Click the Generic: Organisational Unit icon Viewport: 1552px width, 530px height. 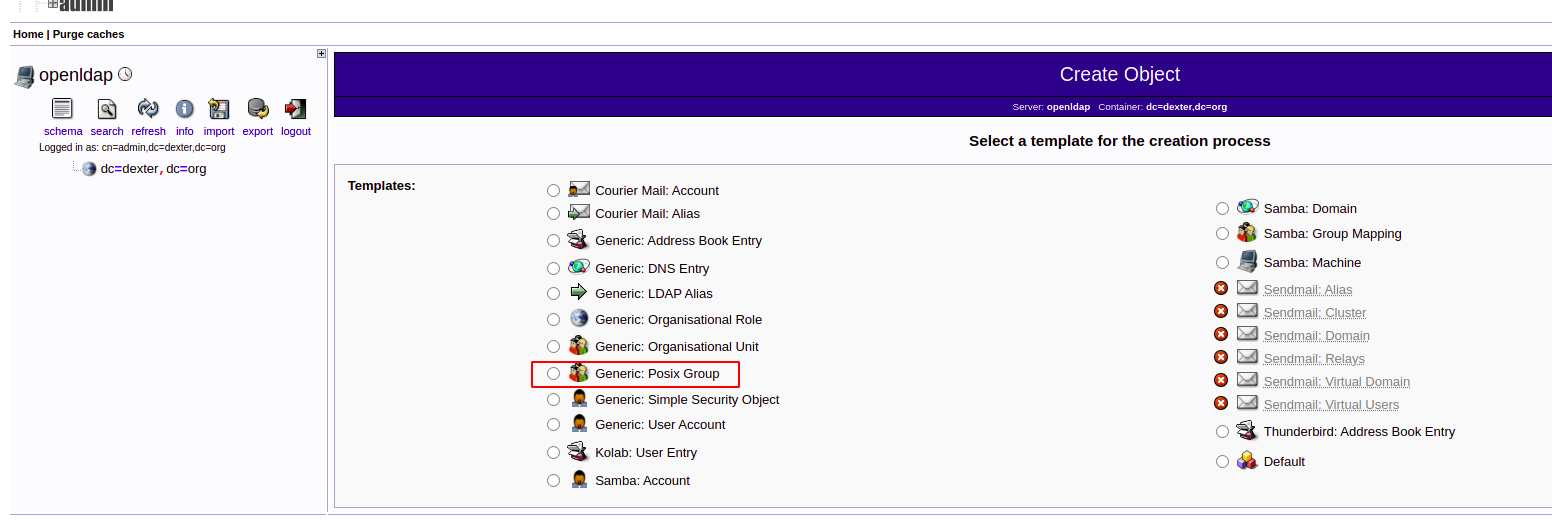[x=578, y=346]
